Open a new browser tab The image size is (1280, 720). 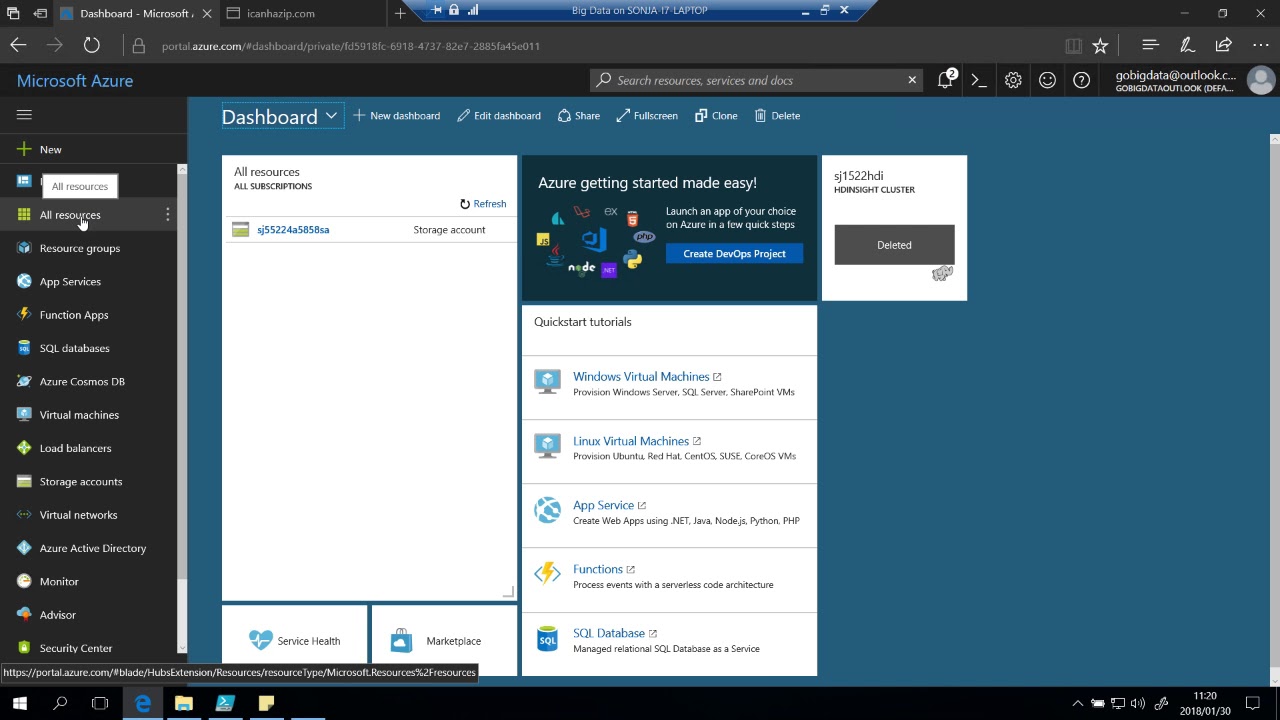pos(400,13)
